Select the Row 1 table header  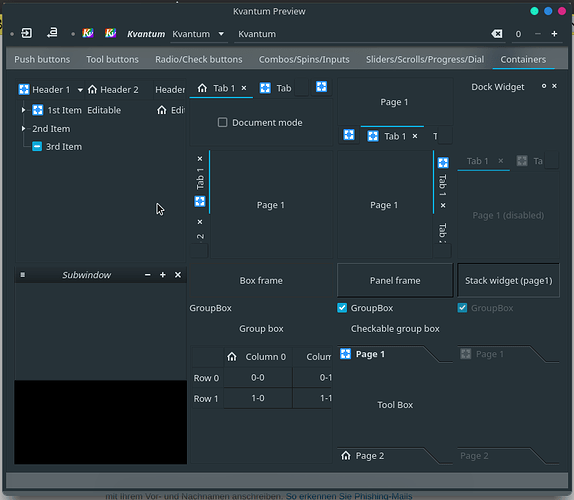tap(207, 398)
